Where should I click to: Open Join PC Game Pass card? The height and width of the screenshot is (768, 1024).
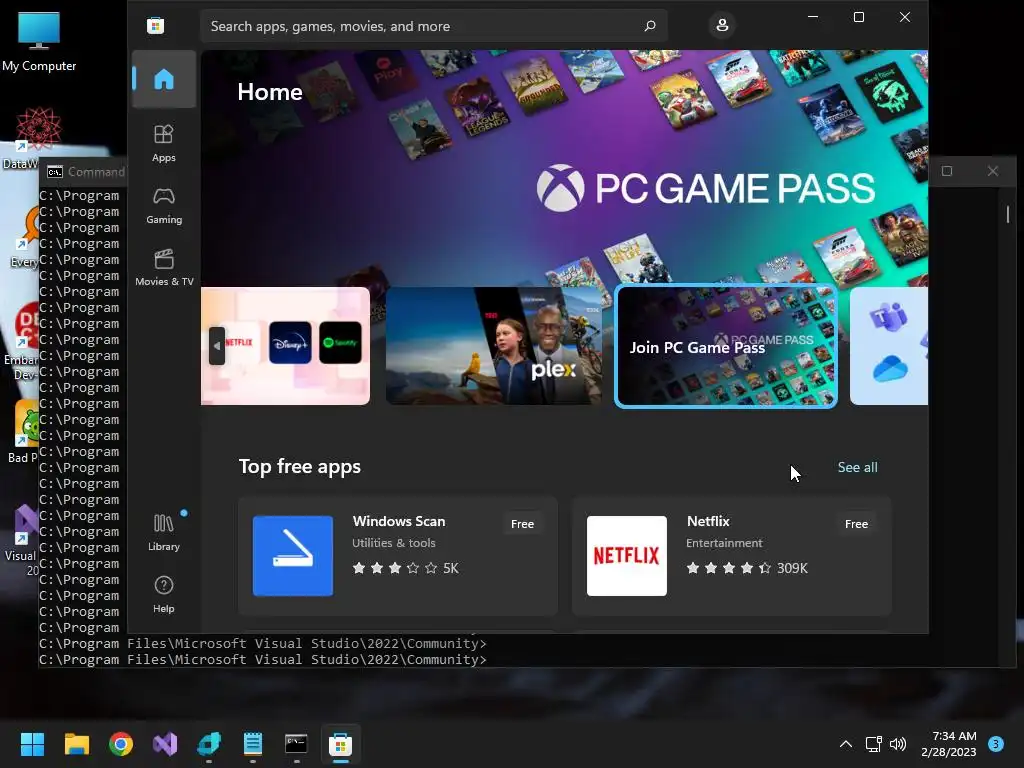[x=726, y=346]
